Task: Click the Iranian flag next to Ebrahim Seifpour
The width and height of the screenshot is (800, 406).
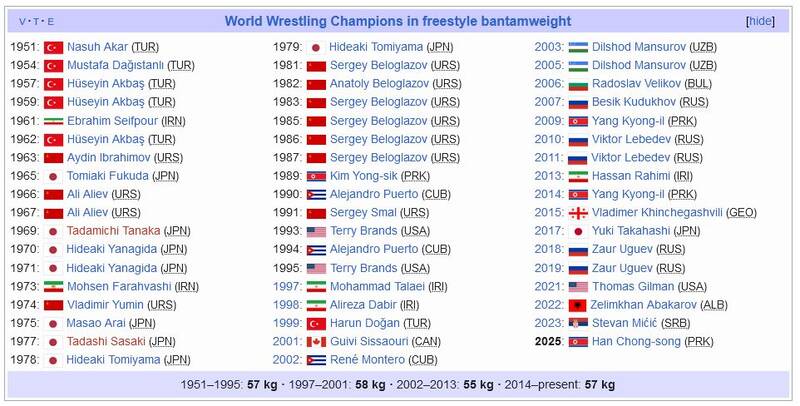Action: point(53,120)
